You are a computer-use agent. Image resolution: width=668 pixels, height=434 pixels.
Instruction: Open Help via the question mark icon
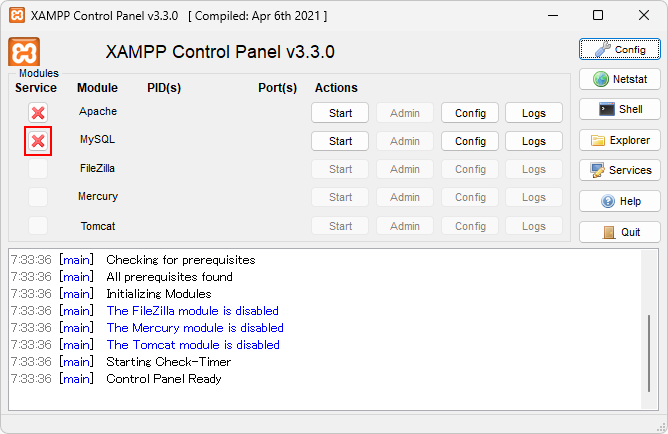[x=619, y=201]
